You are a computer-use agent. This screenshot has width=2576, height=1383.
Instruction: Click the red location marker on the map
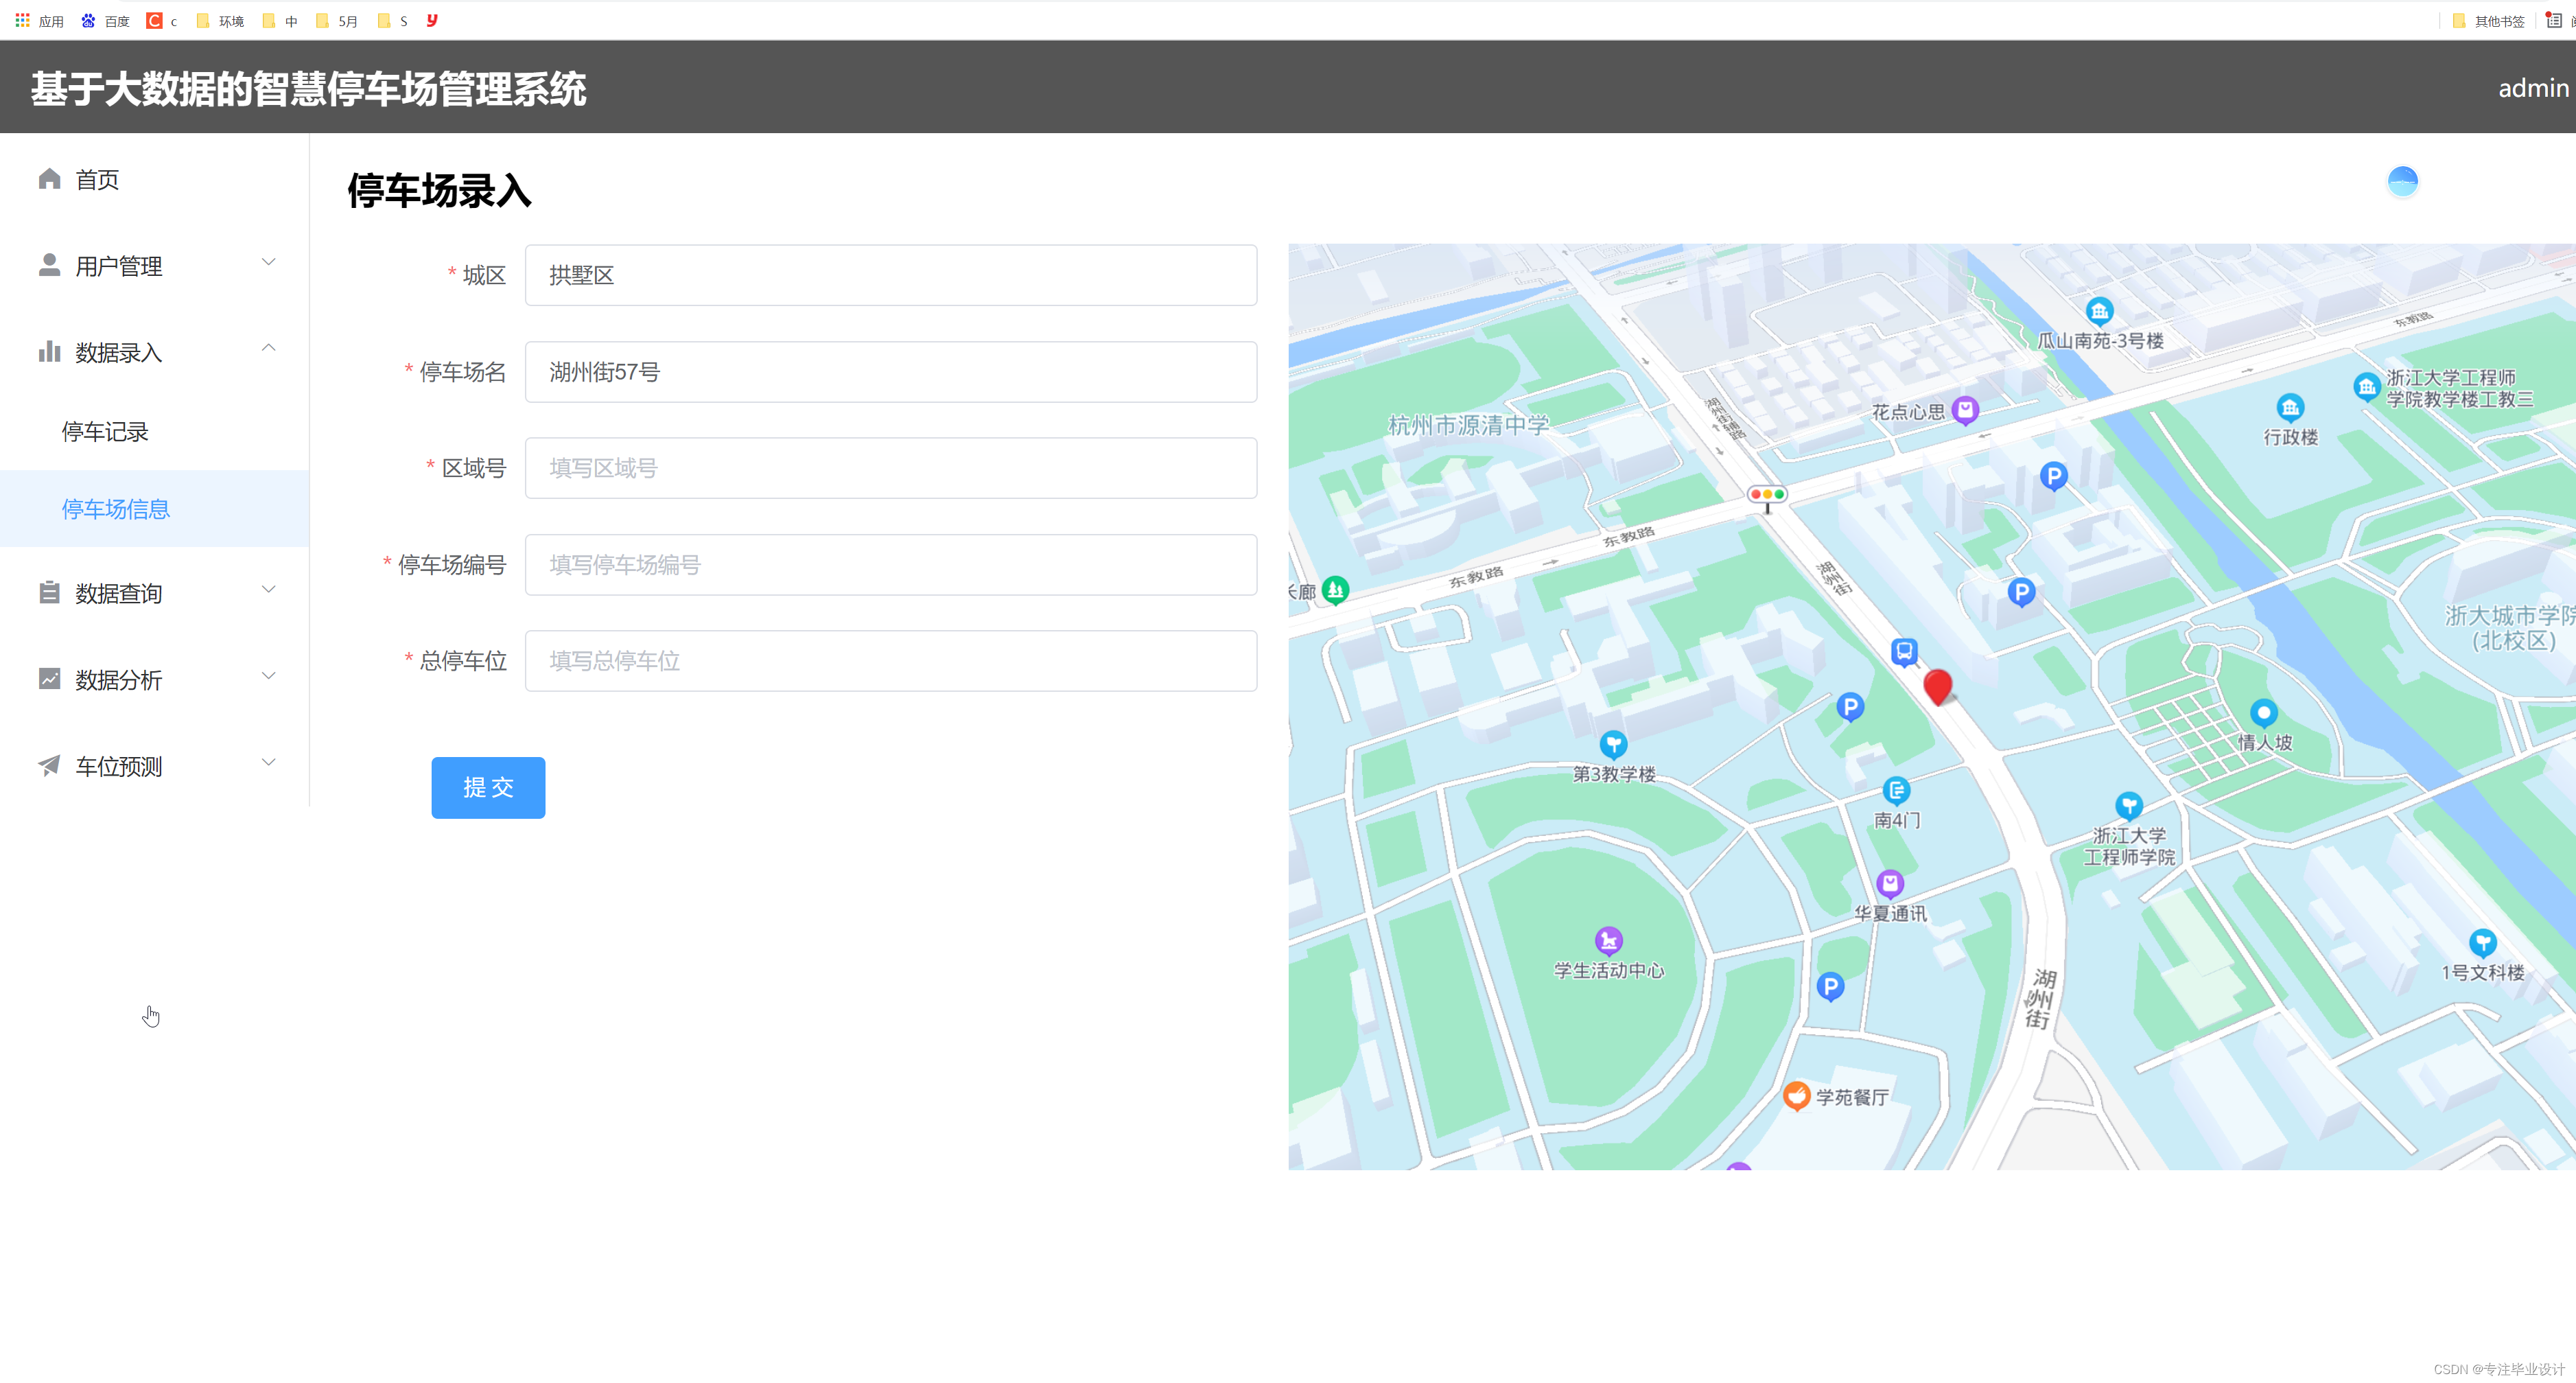(1937, 686)
